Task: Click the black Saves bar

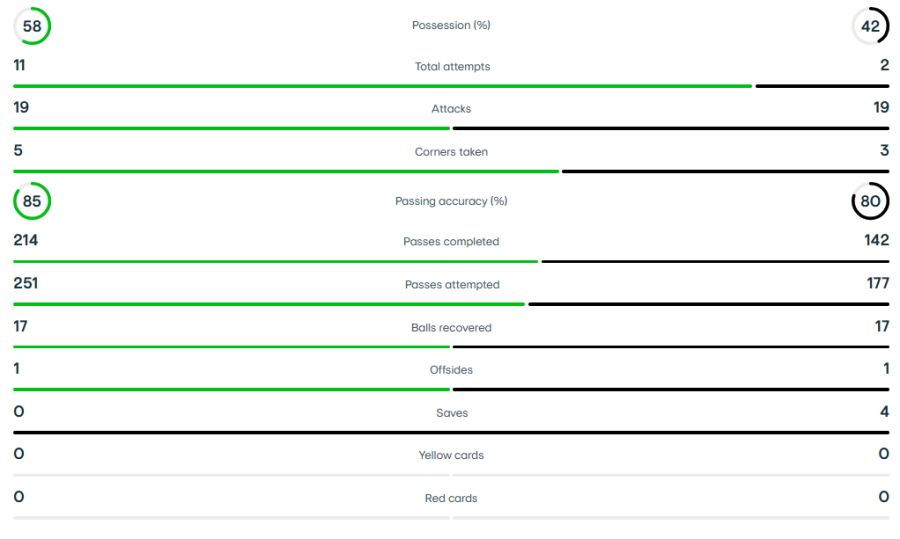Action: click(x=451, y=432)
